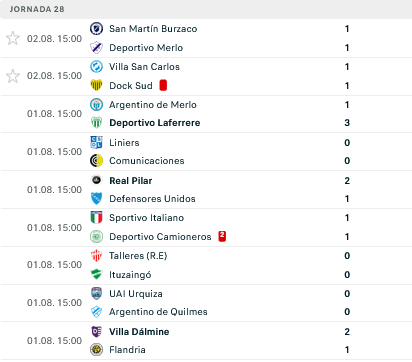Screen dimensions: 412x362
Task: Click Dock Sud red card indicator
Action: tap(163, 85)
